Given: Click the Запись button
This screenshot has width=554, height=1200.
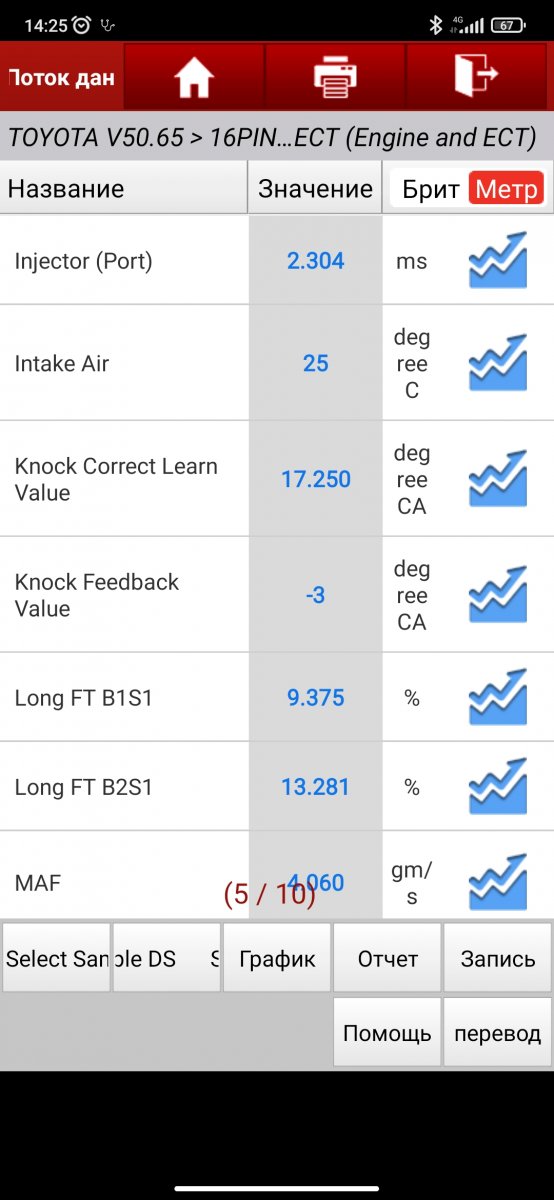Looking at the screenshot, I should pos(498,958).
